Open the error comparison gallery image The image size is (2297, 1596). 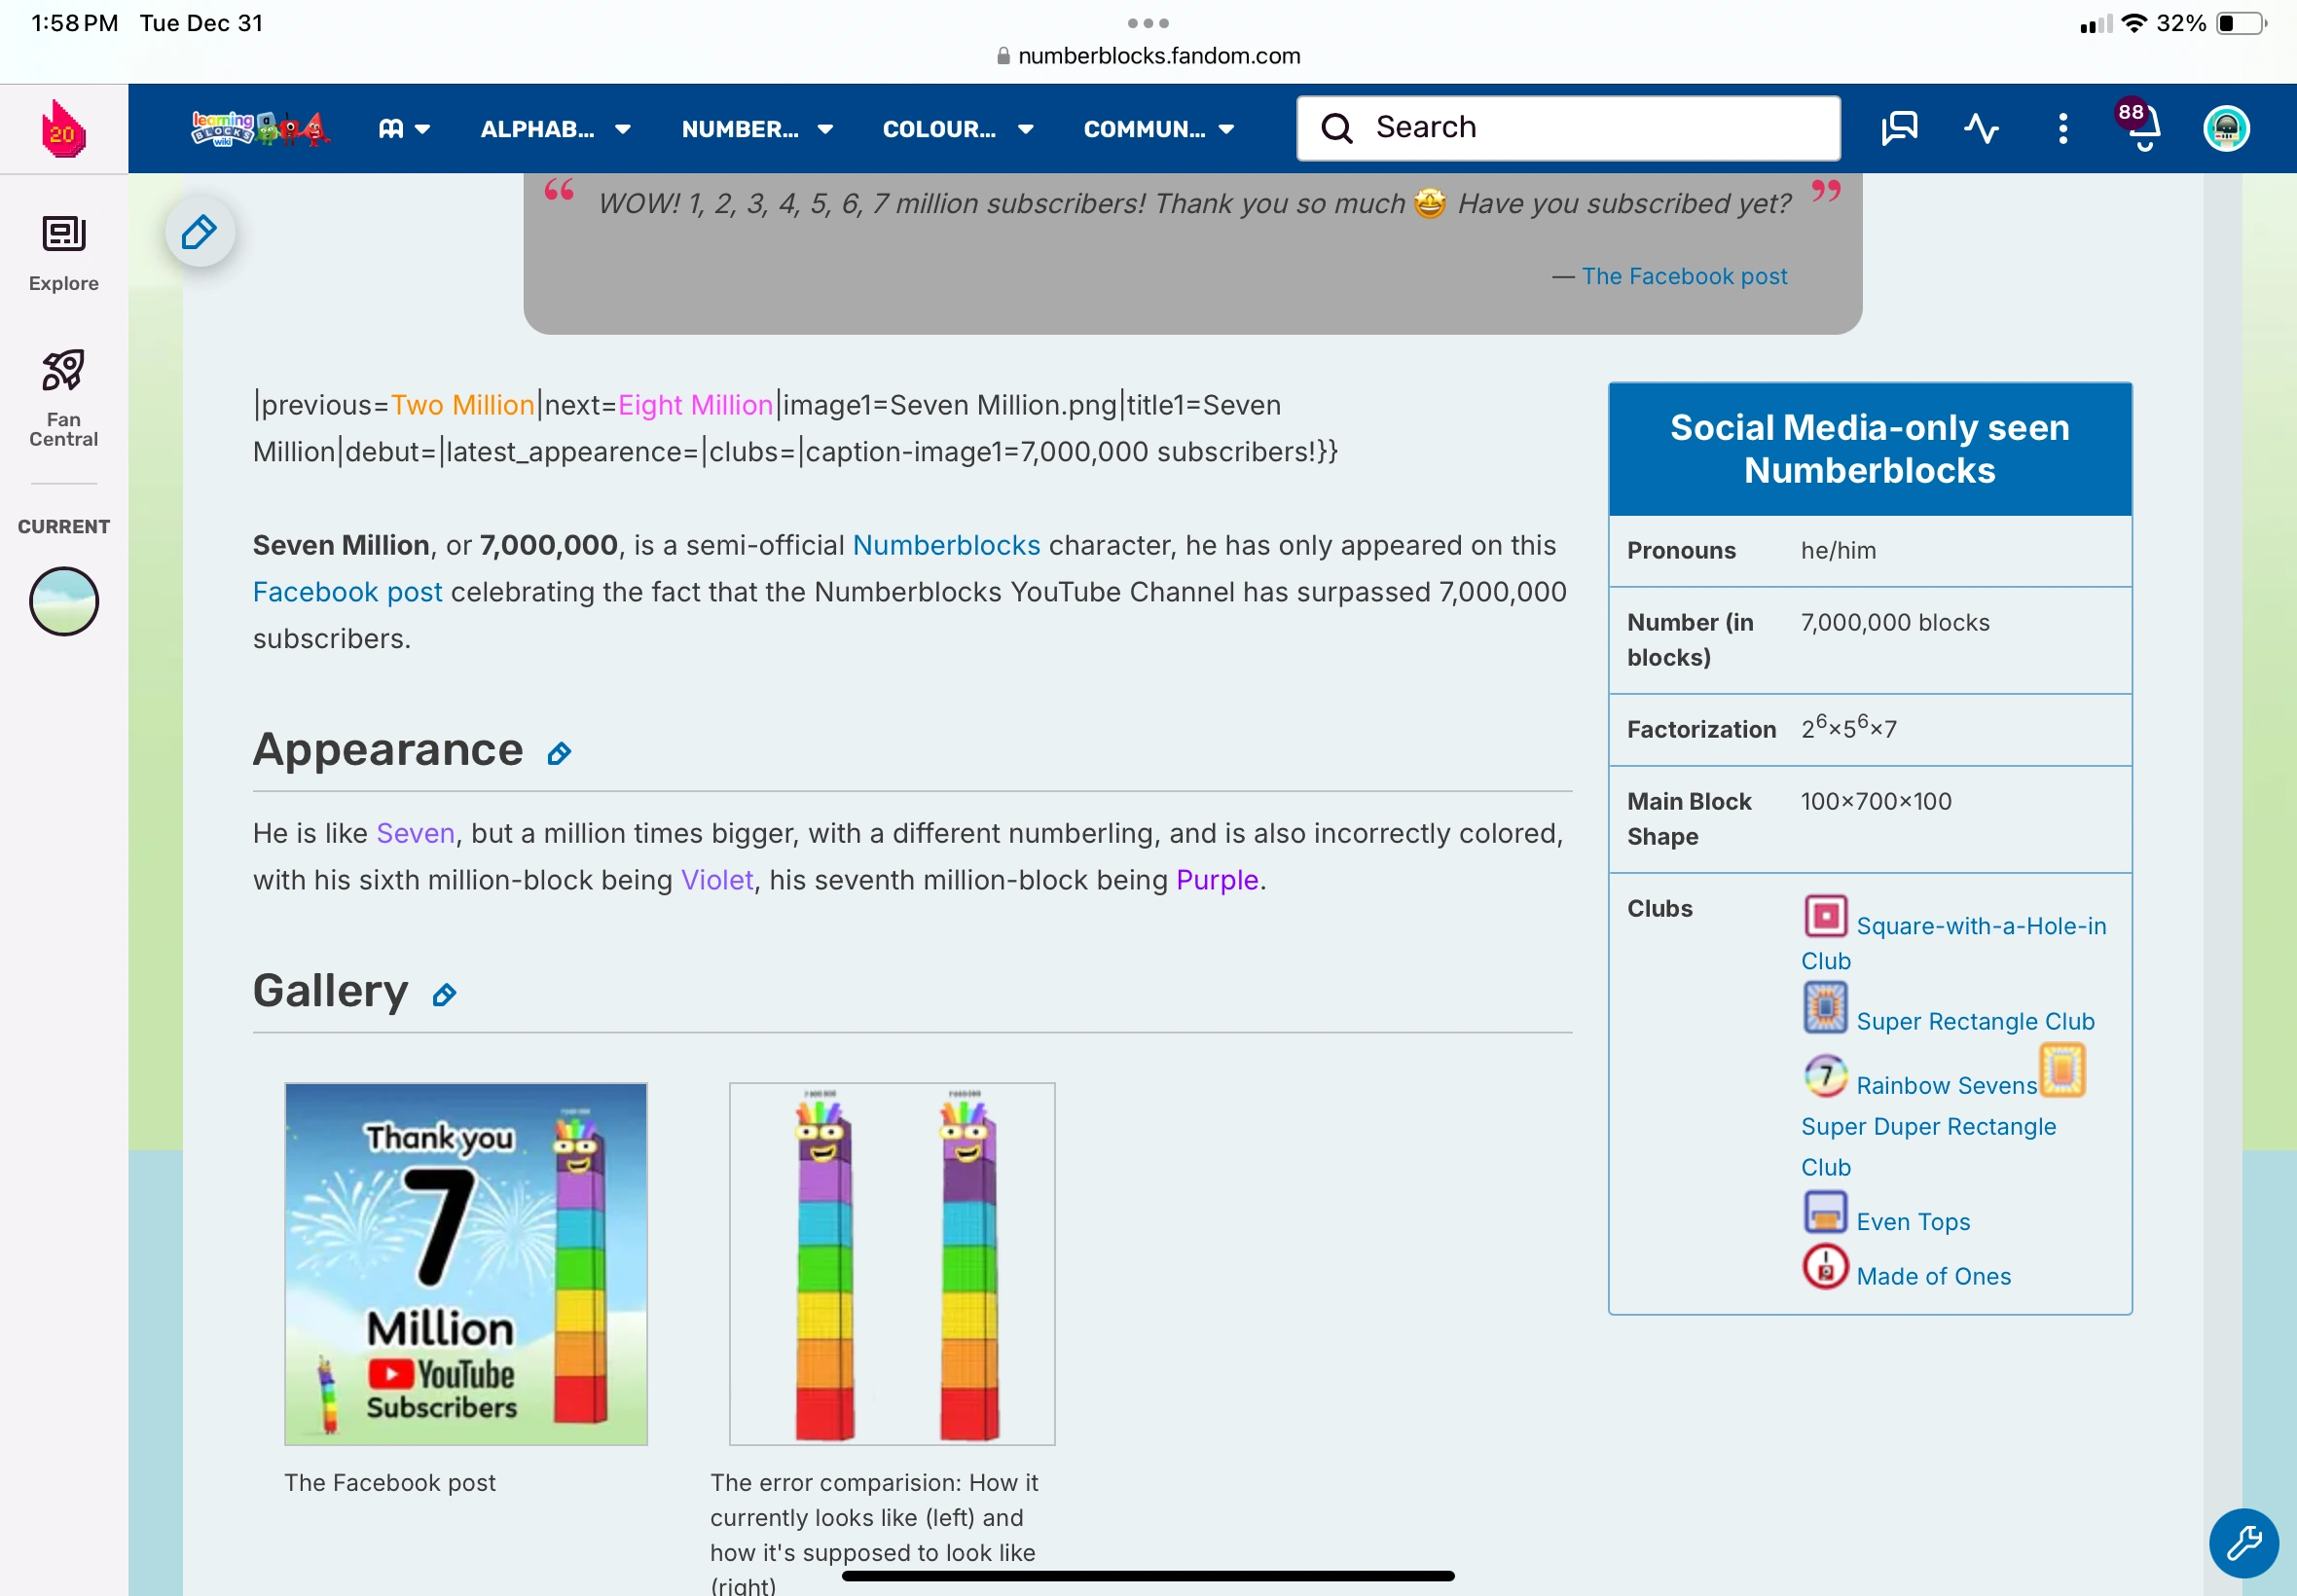[x=892, y=1264]
